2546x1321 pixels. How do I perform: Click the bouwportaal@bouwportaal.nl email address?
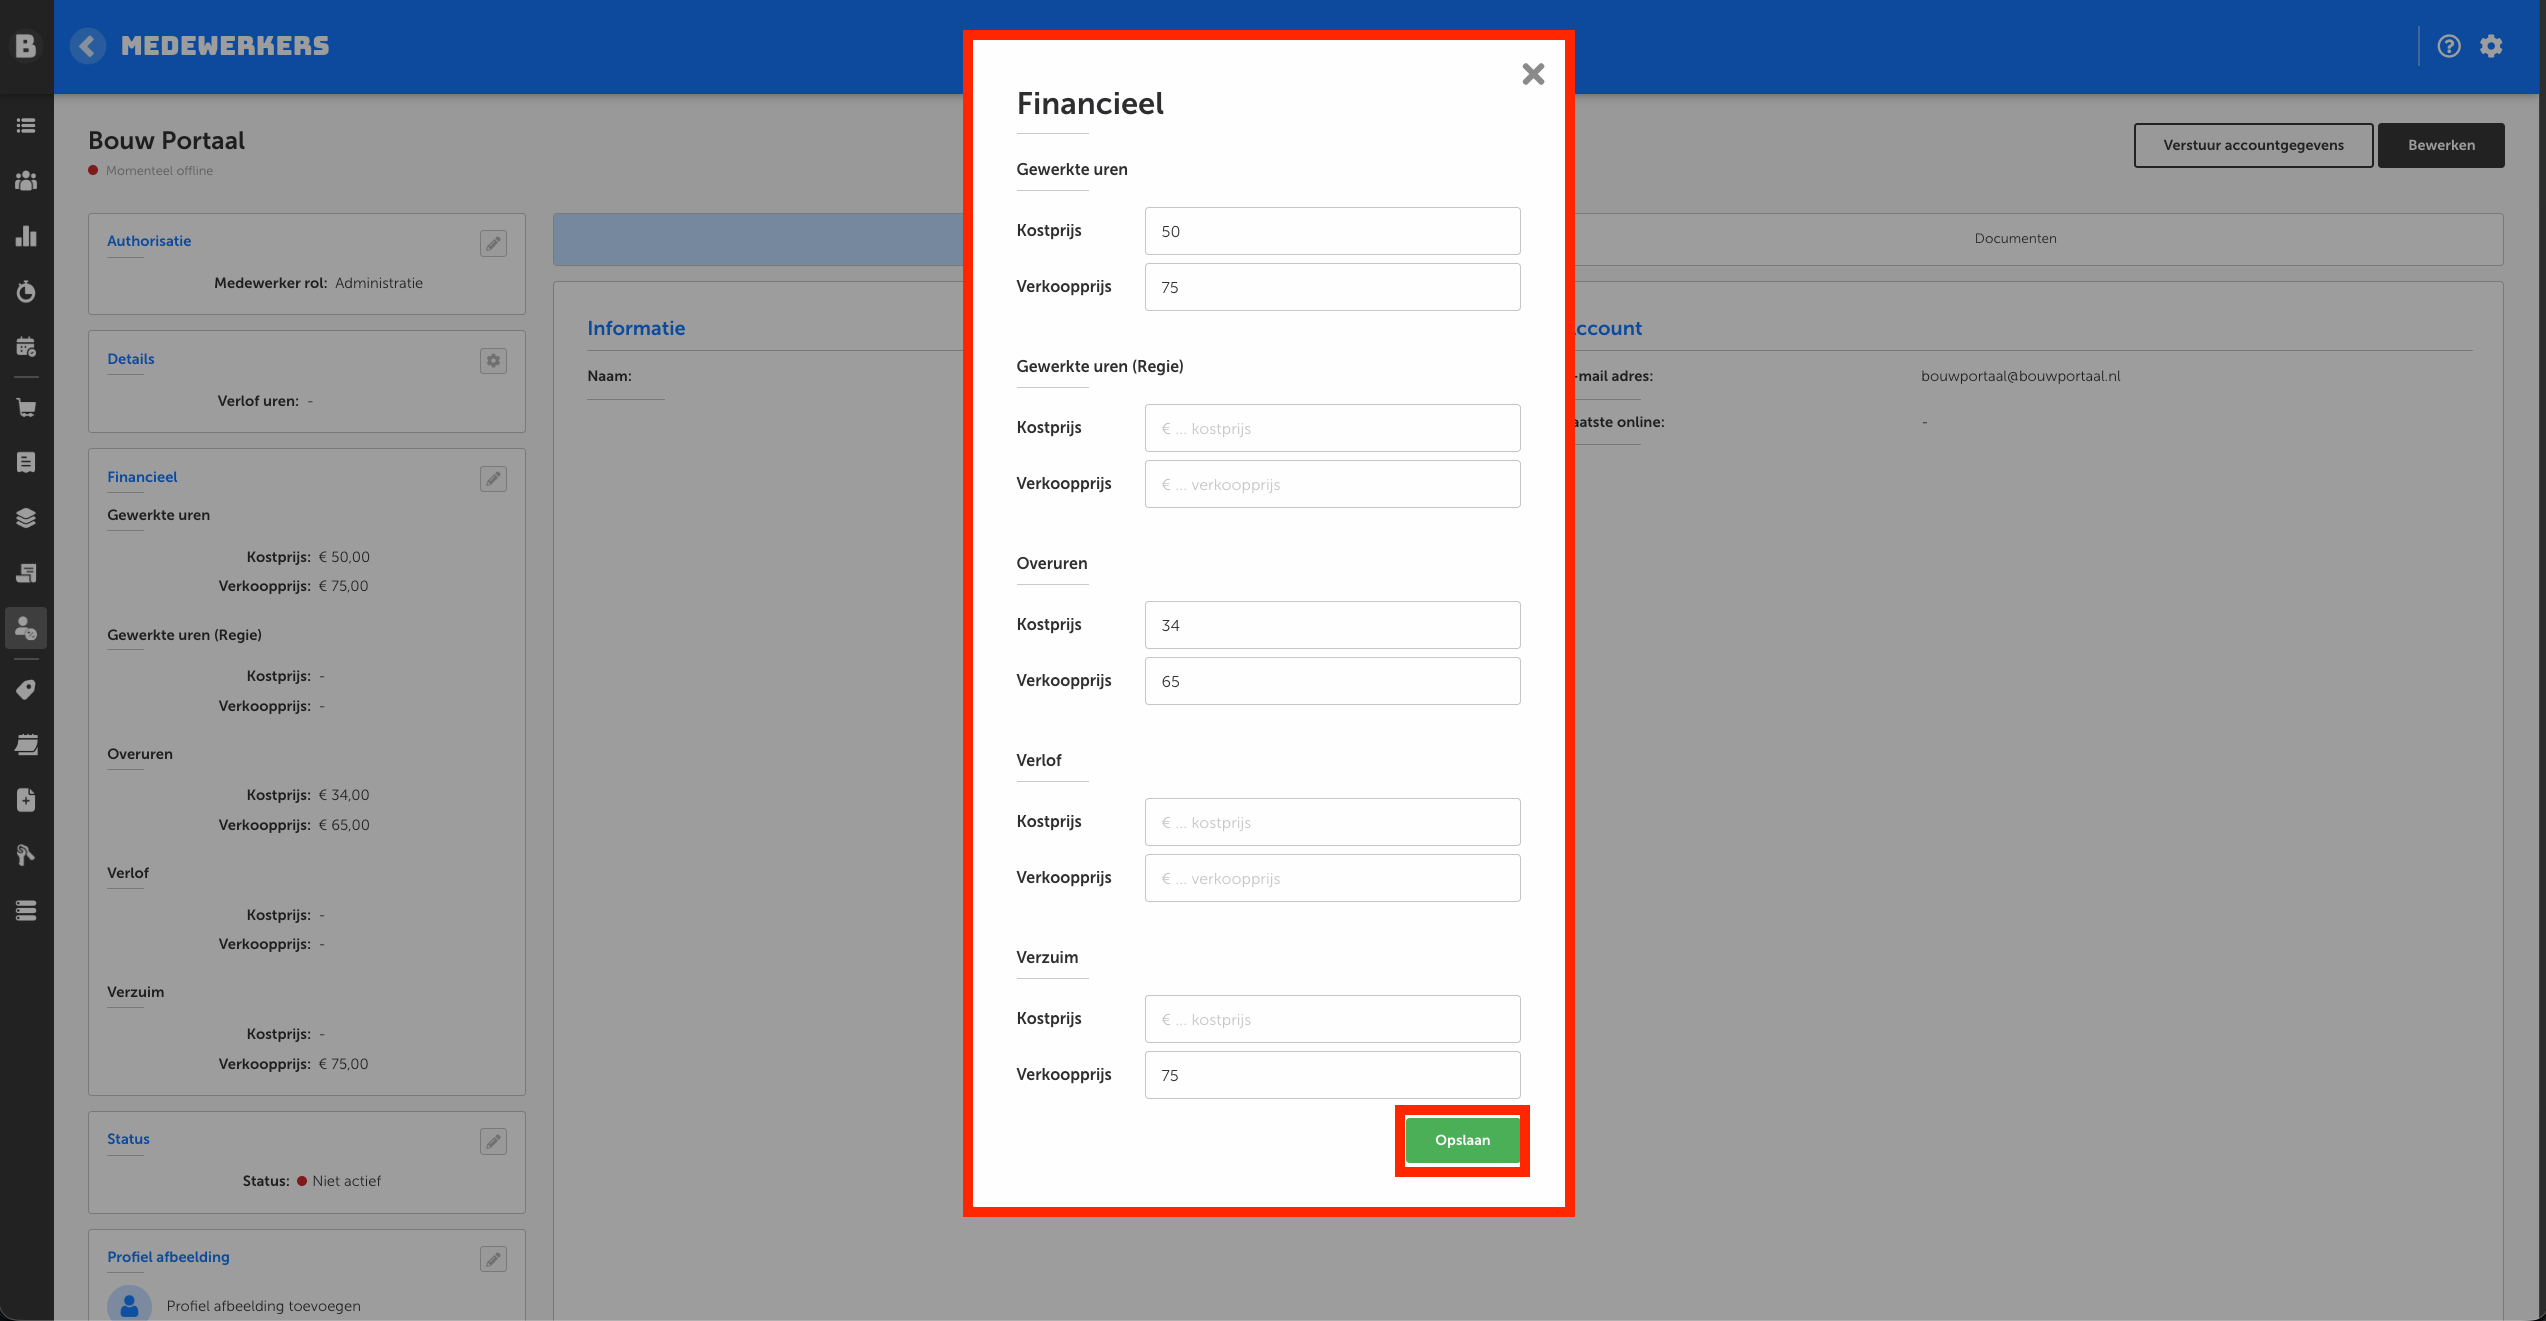(x=2020, y=376)
